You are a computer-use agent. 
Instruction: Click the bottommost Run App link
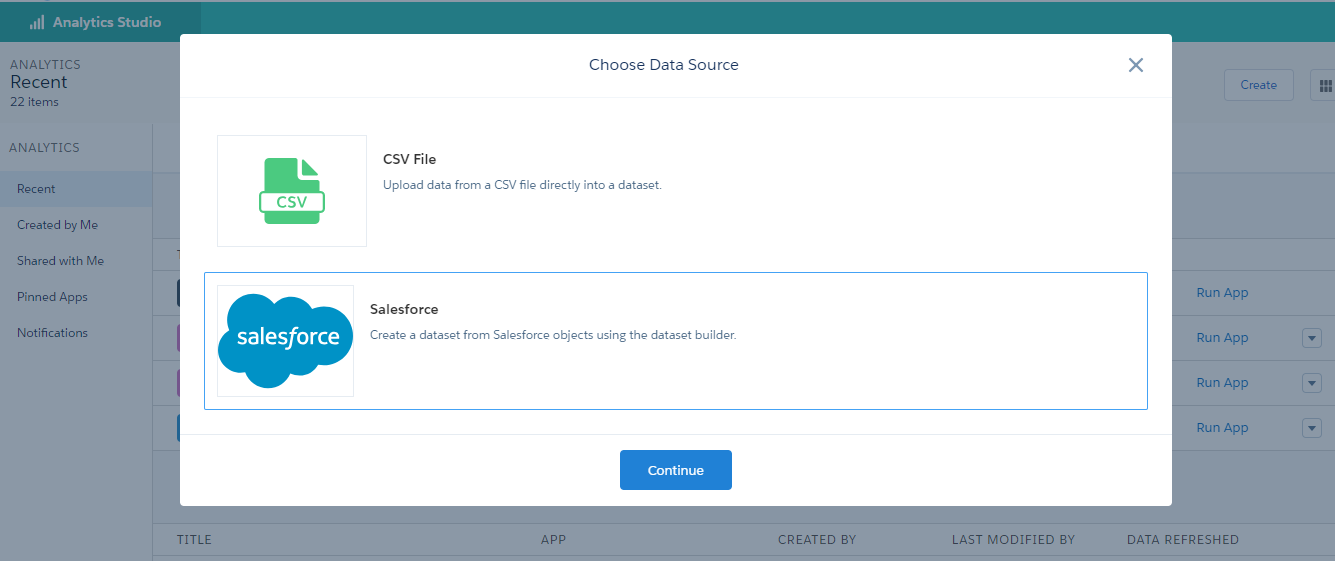[x=1222, y=428]
